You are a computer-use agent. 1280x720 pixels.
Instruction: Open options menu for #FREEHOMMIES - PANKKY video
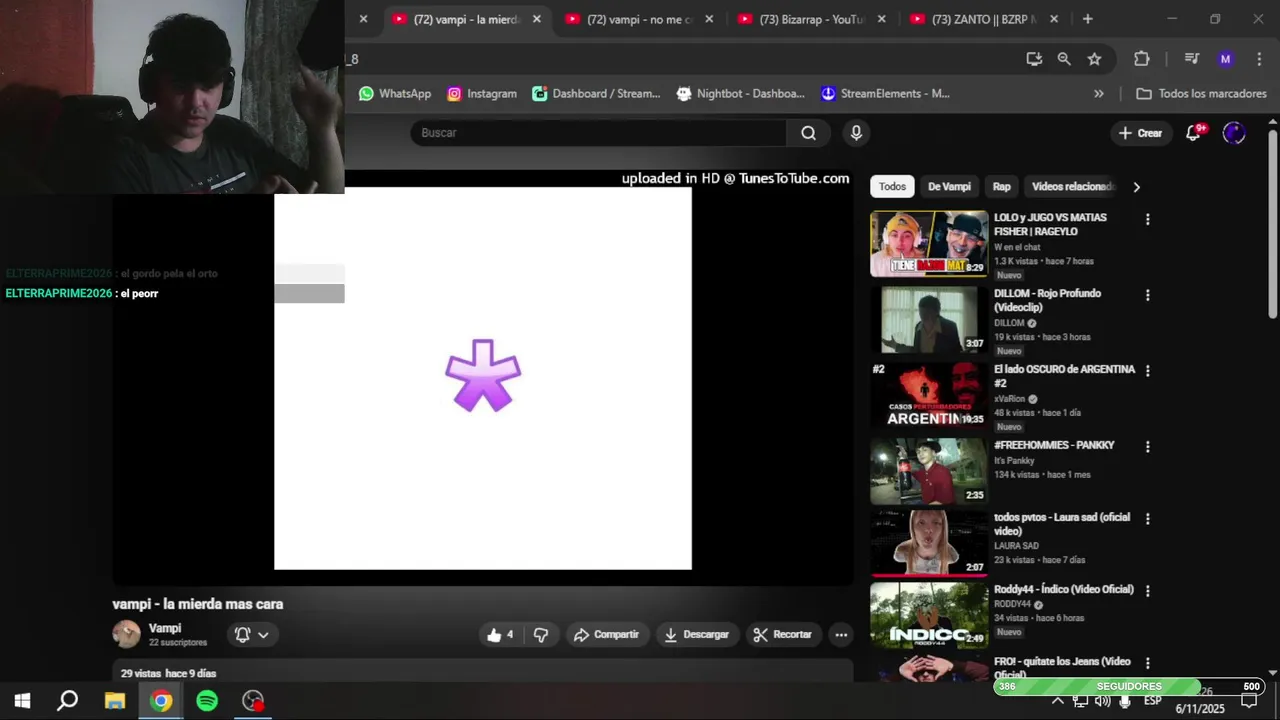[1147, 446]
